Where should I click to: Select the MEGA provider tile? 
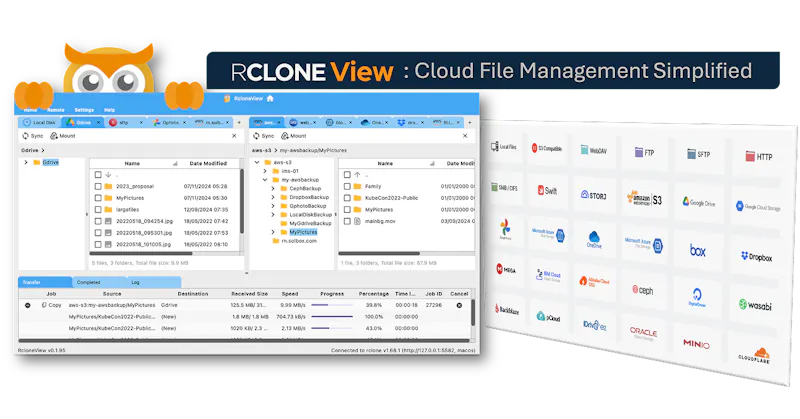[506, 269]
